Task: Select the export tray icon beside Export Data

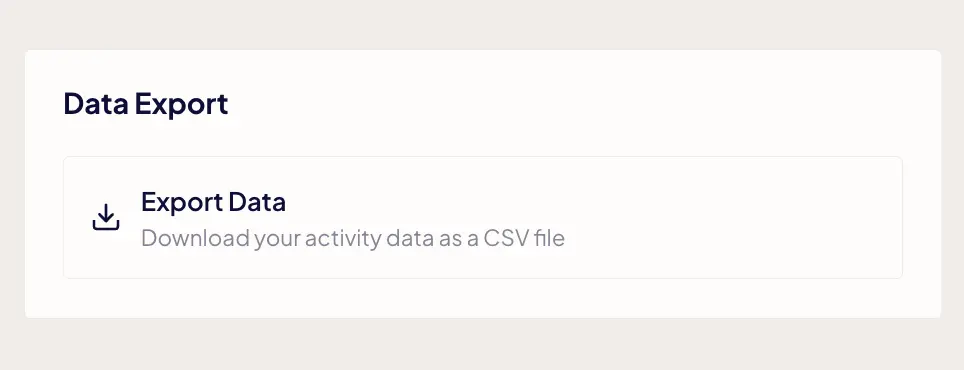Action: pos(106,218)
